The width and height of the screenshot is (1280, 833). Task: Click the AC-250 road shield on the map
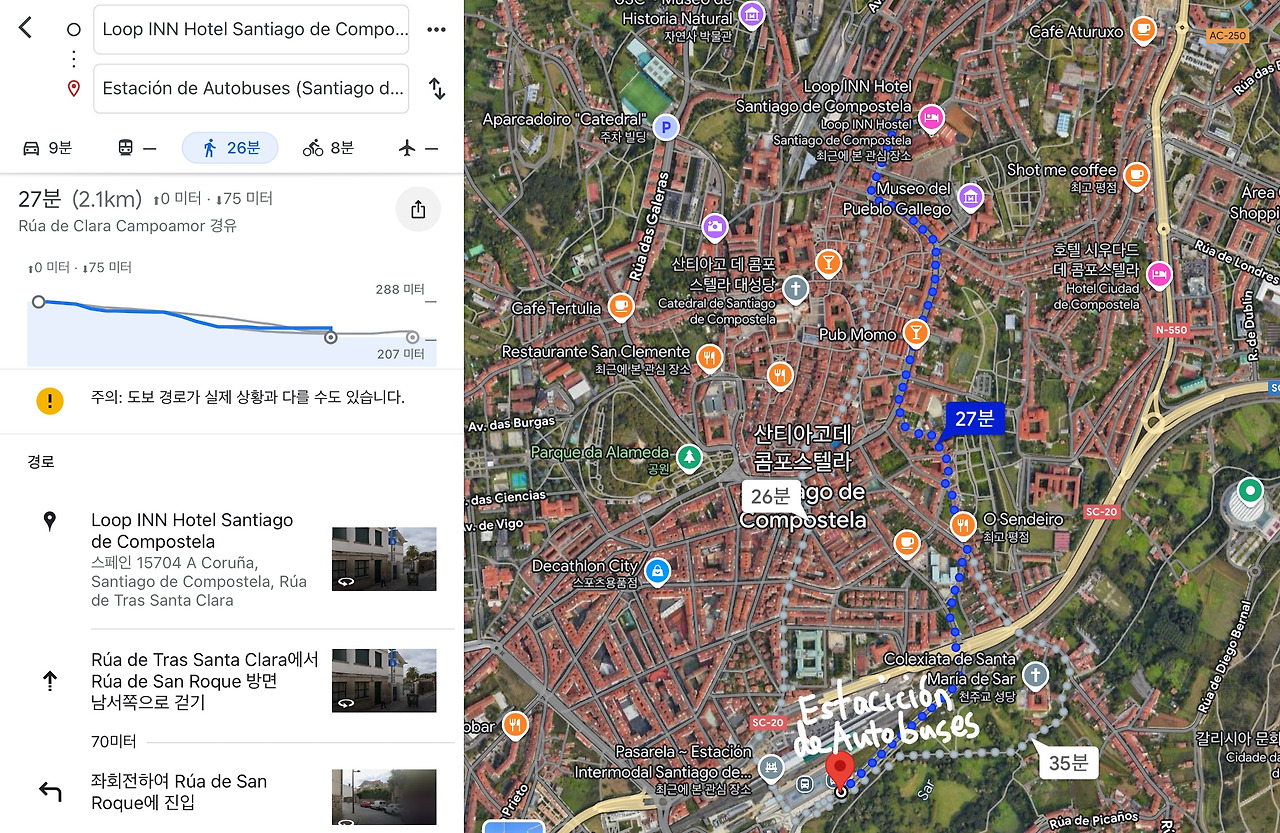[x=1227, y=36]
